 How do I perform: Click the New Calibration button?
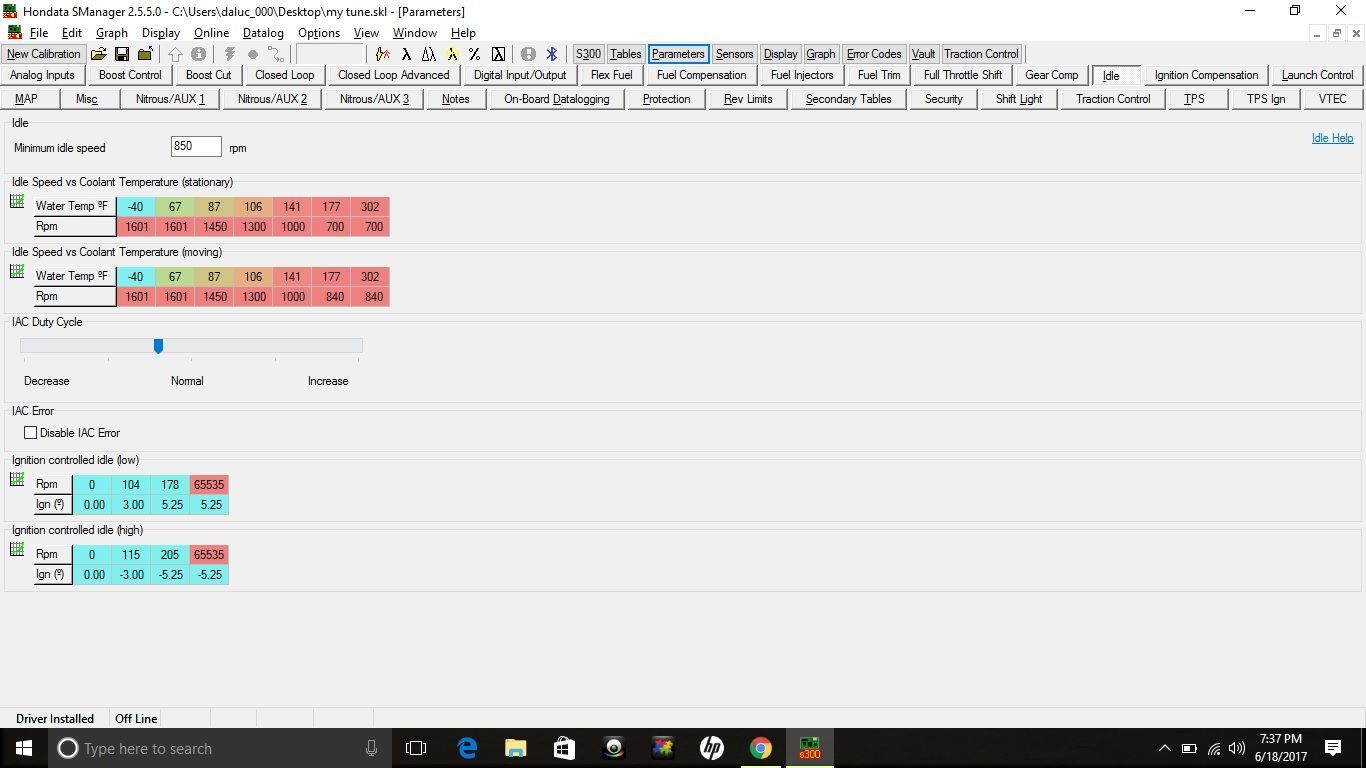click(x=43, y=54)
